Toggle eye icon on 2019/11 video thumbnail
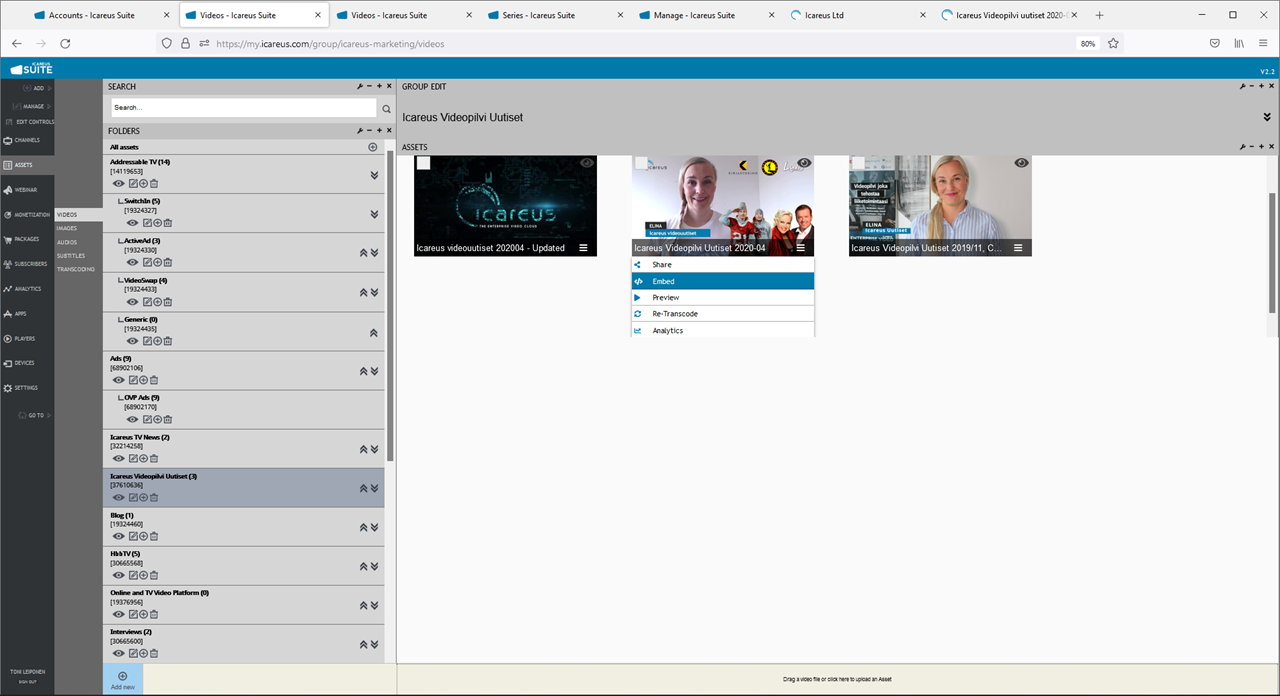Screen dimensions: 1280x696 [1021, 163]
